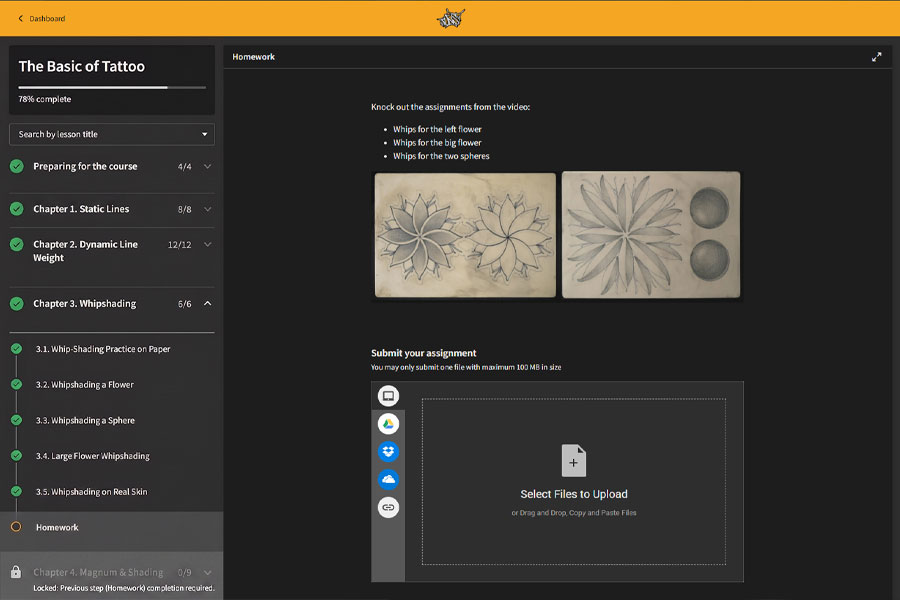Click the 12/12 lesson count
900x600 pixels.
tap(179, 245)
